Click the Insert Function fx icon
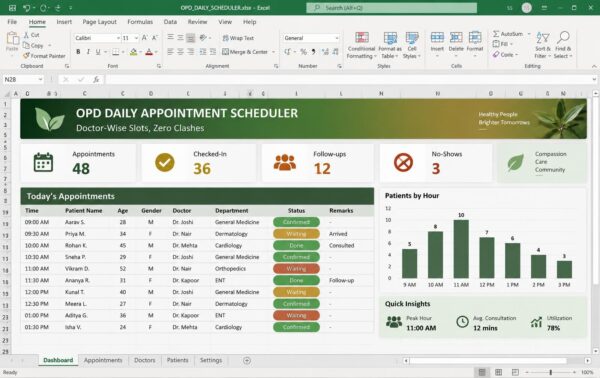This screenshot has height=378, width=600. point(96,80)
